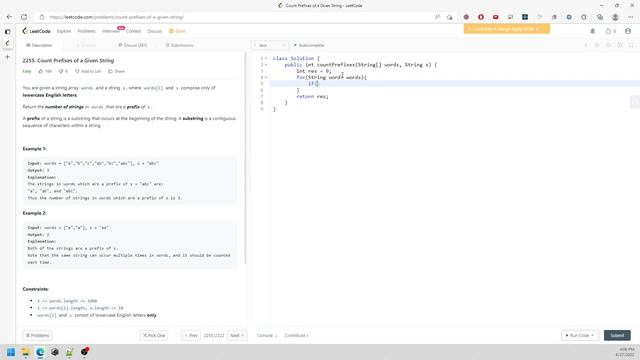Open the read aloud icon in address bar

[x=437, y=17]
